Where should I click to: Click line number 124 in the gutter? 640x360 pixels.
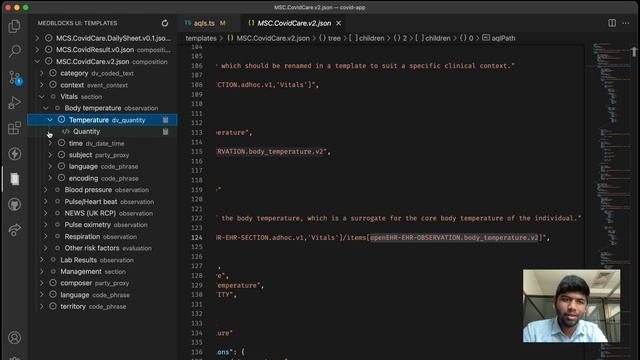click(x=197, y=238)
